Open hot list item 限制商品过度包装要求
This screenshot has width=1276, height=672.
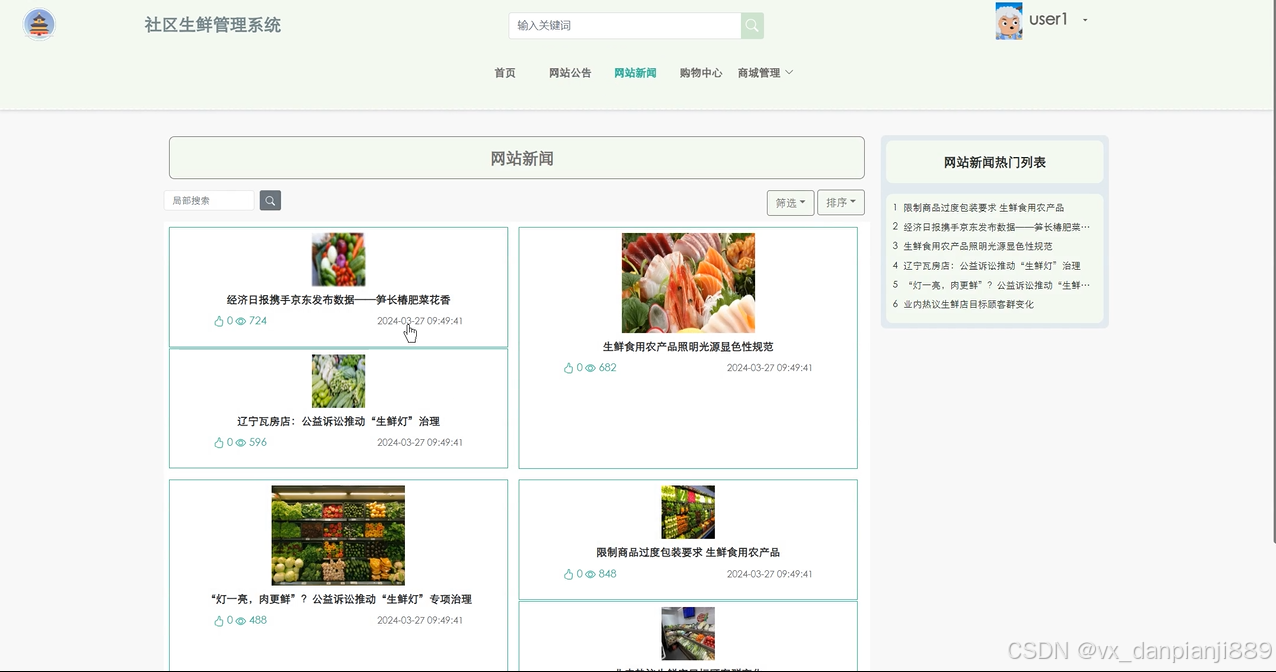coord(984,208)
